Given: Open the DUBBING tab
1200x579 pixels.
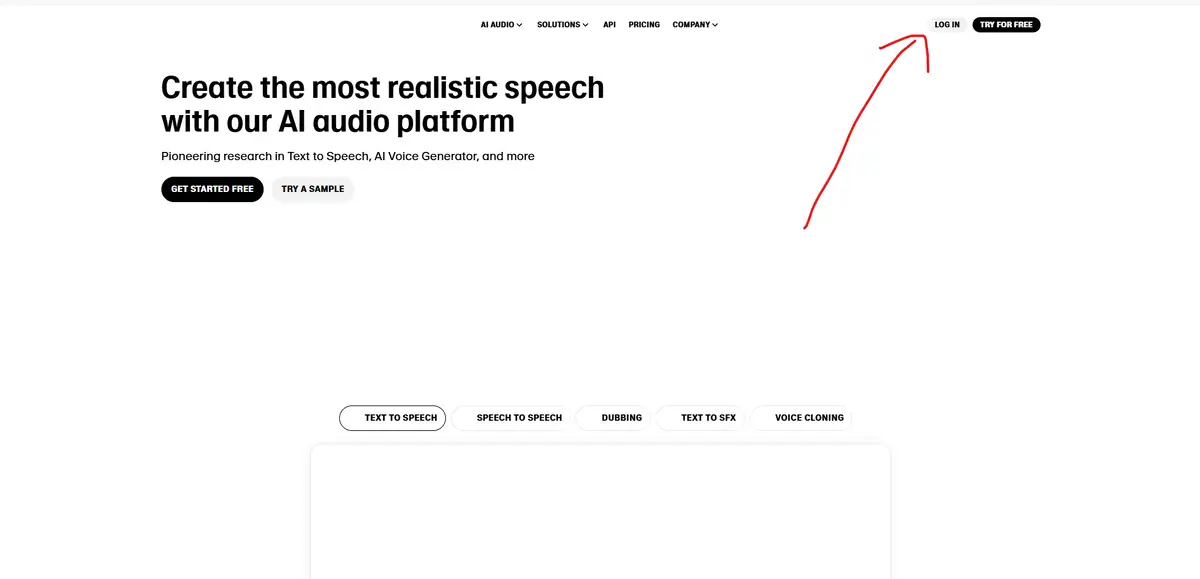Looking at the screenshot, I should coord(614,418).
